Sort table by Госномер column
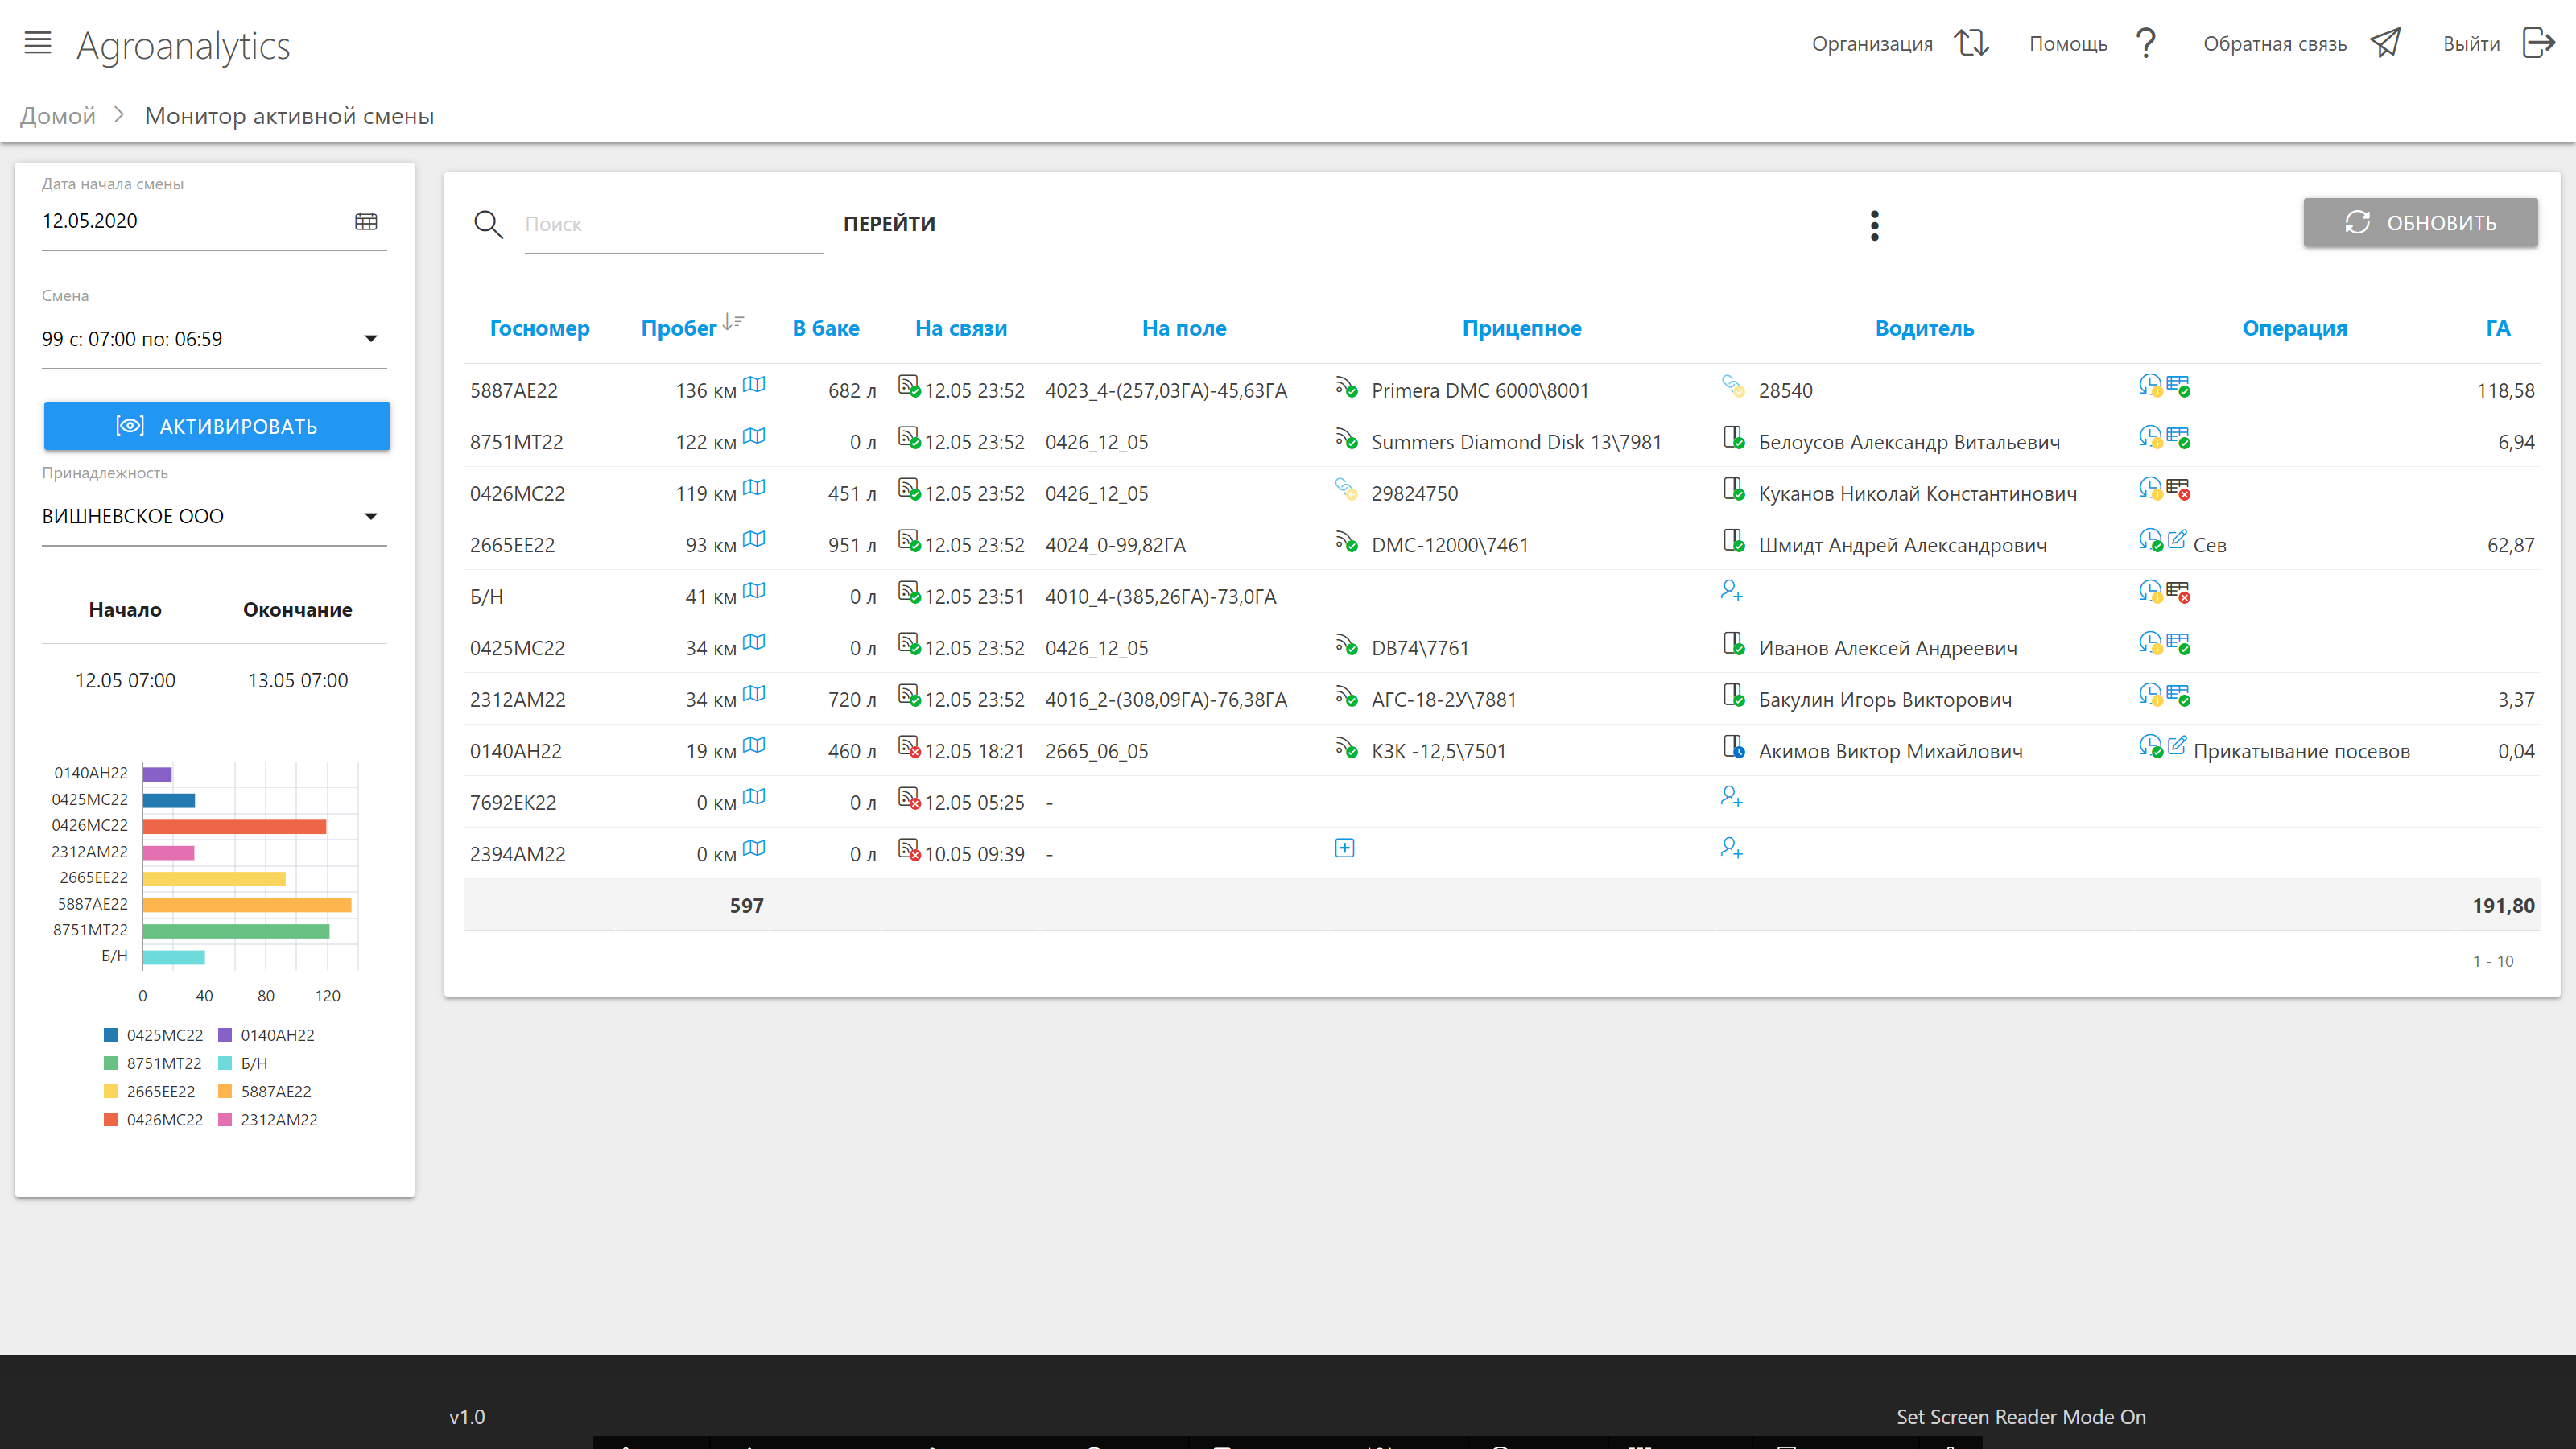2576x1449 pixels. pos(539,328)
